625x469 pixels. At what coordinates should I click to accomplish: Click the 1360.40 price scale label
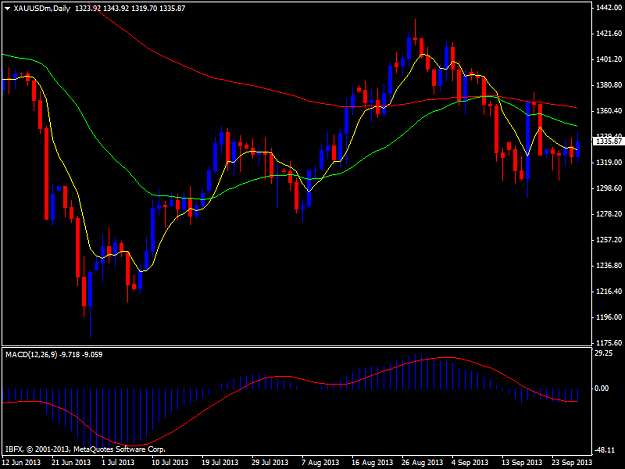(609, 111)
